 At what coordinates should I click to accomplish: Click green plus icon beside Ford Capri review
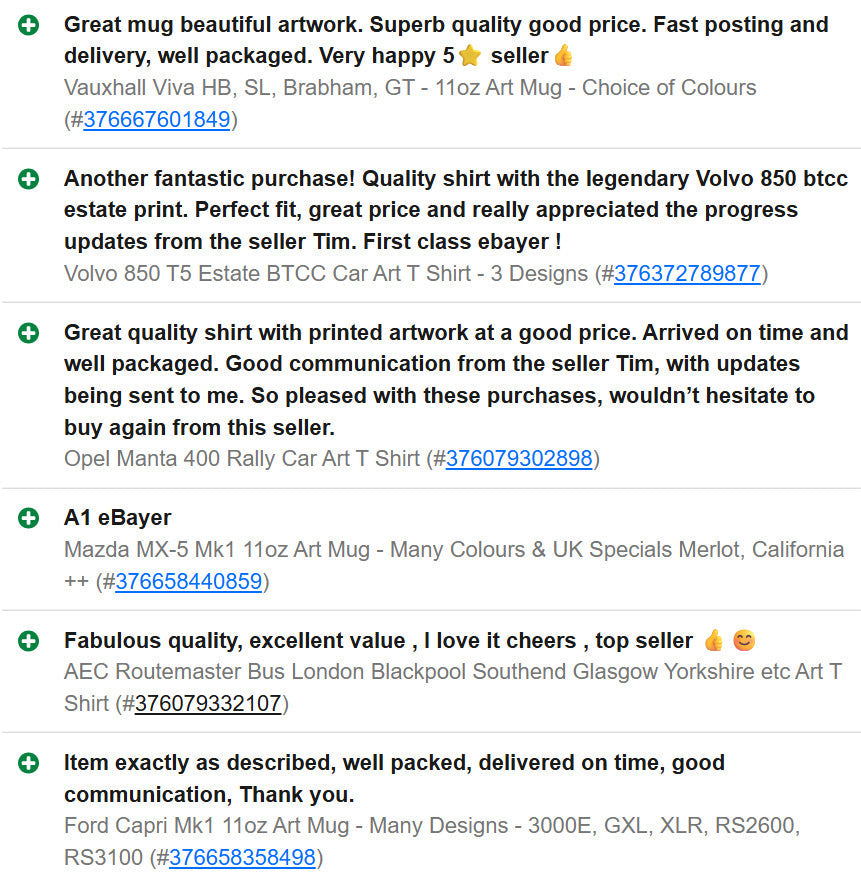point(29,763)
